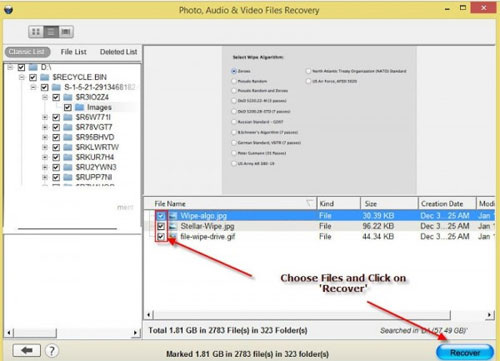500x361 pixels.
Task: Click the Total 1.81 GB status text
Action: click(x=228, y=330)
